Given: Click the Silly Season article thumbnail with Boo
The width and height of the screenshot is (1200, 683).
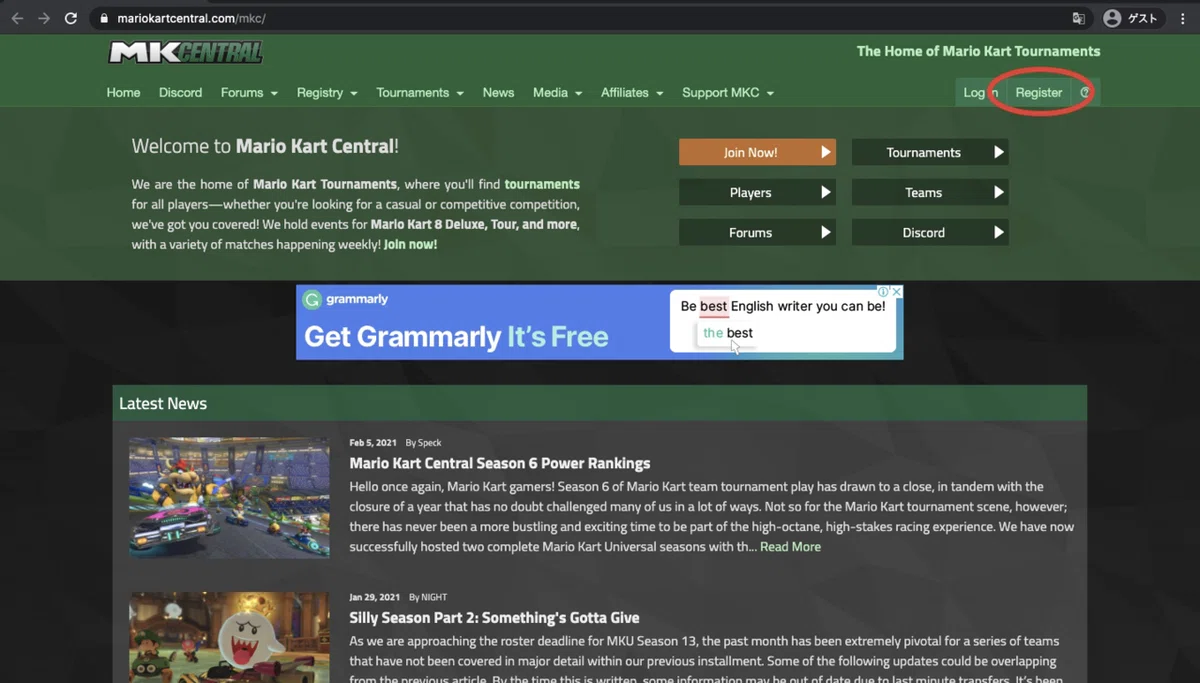Looking at the screenshot, I should tap(229, 637).
